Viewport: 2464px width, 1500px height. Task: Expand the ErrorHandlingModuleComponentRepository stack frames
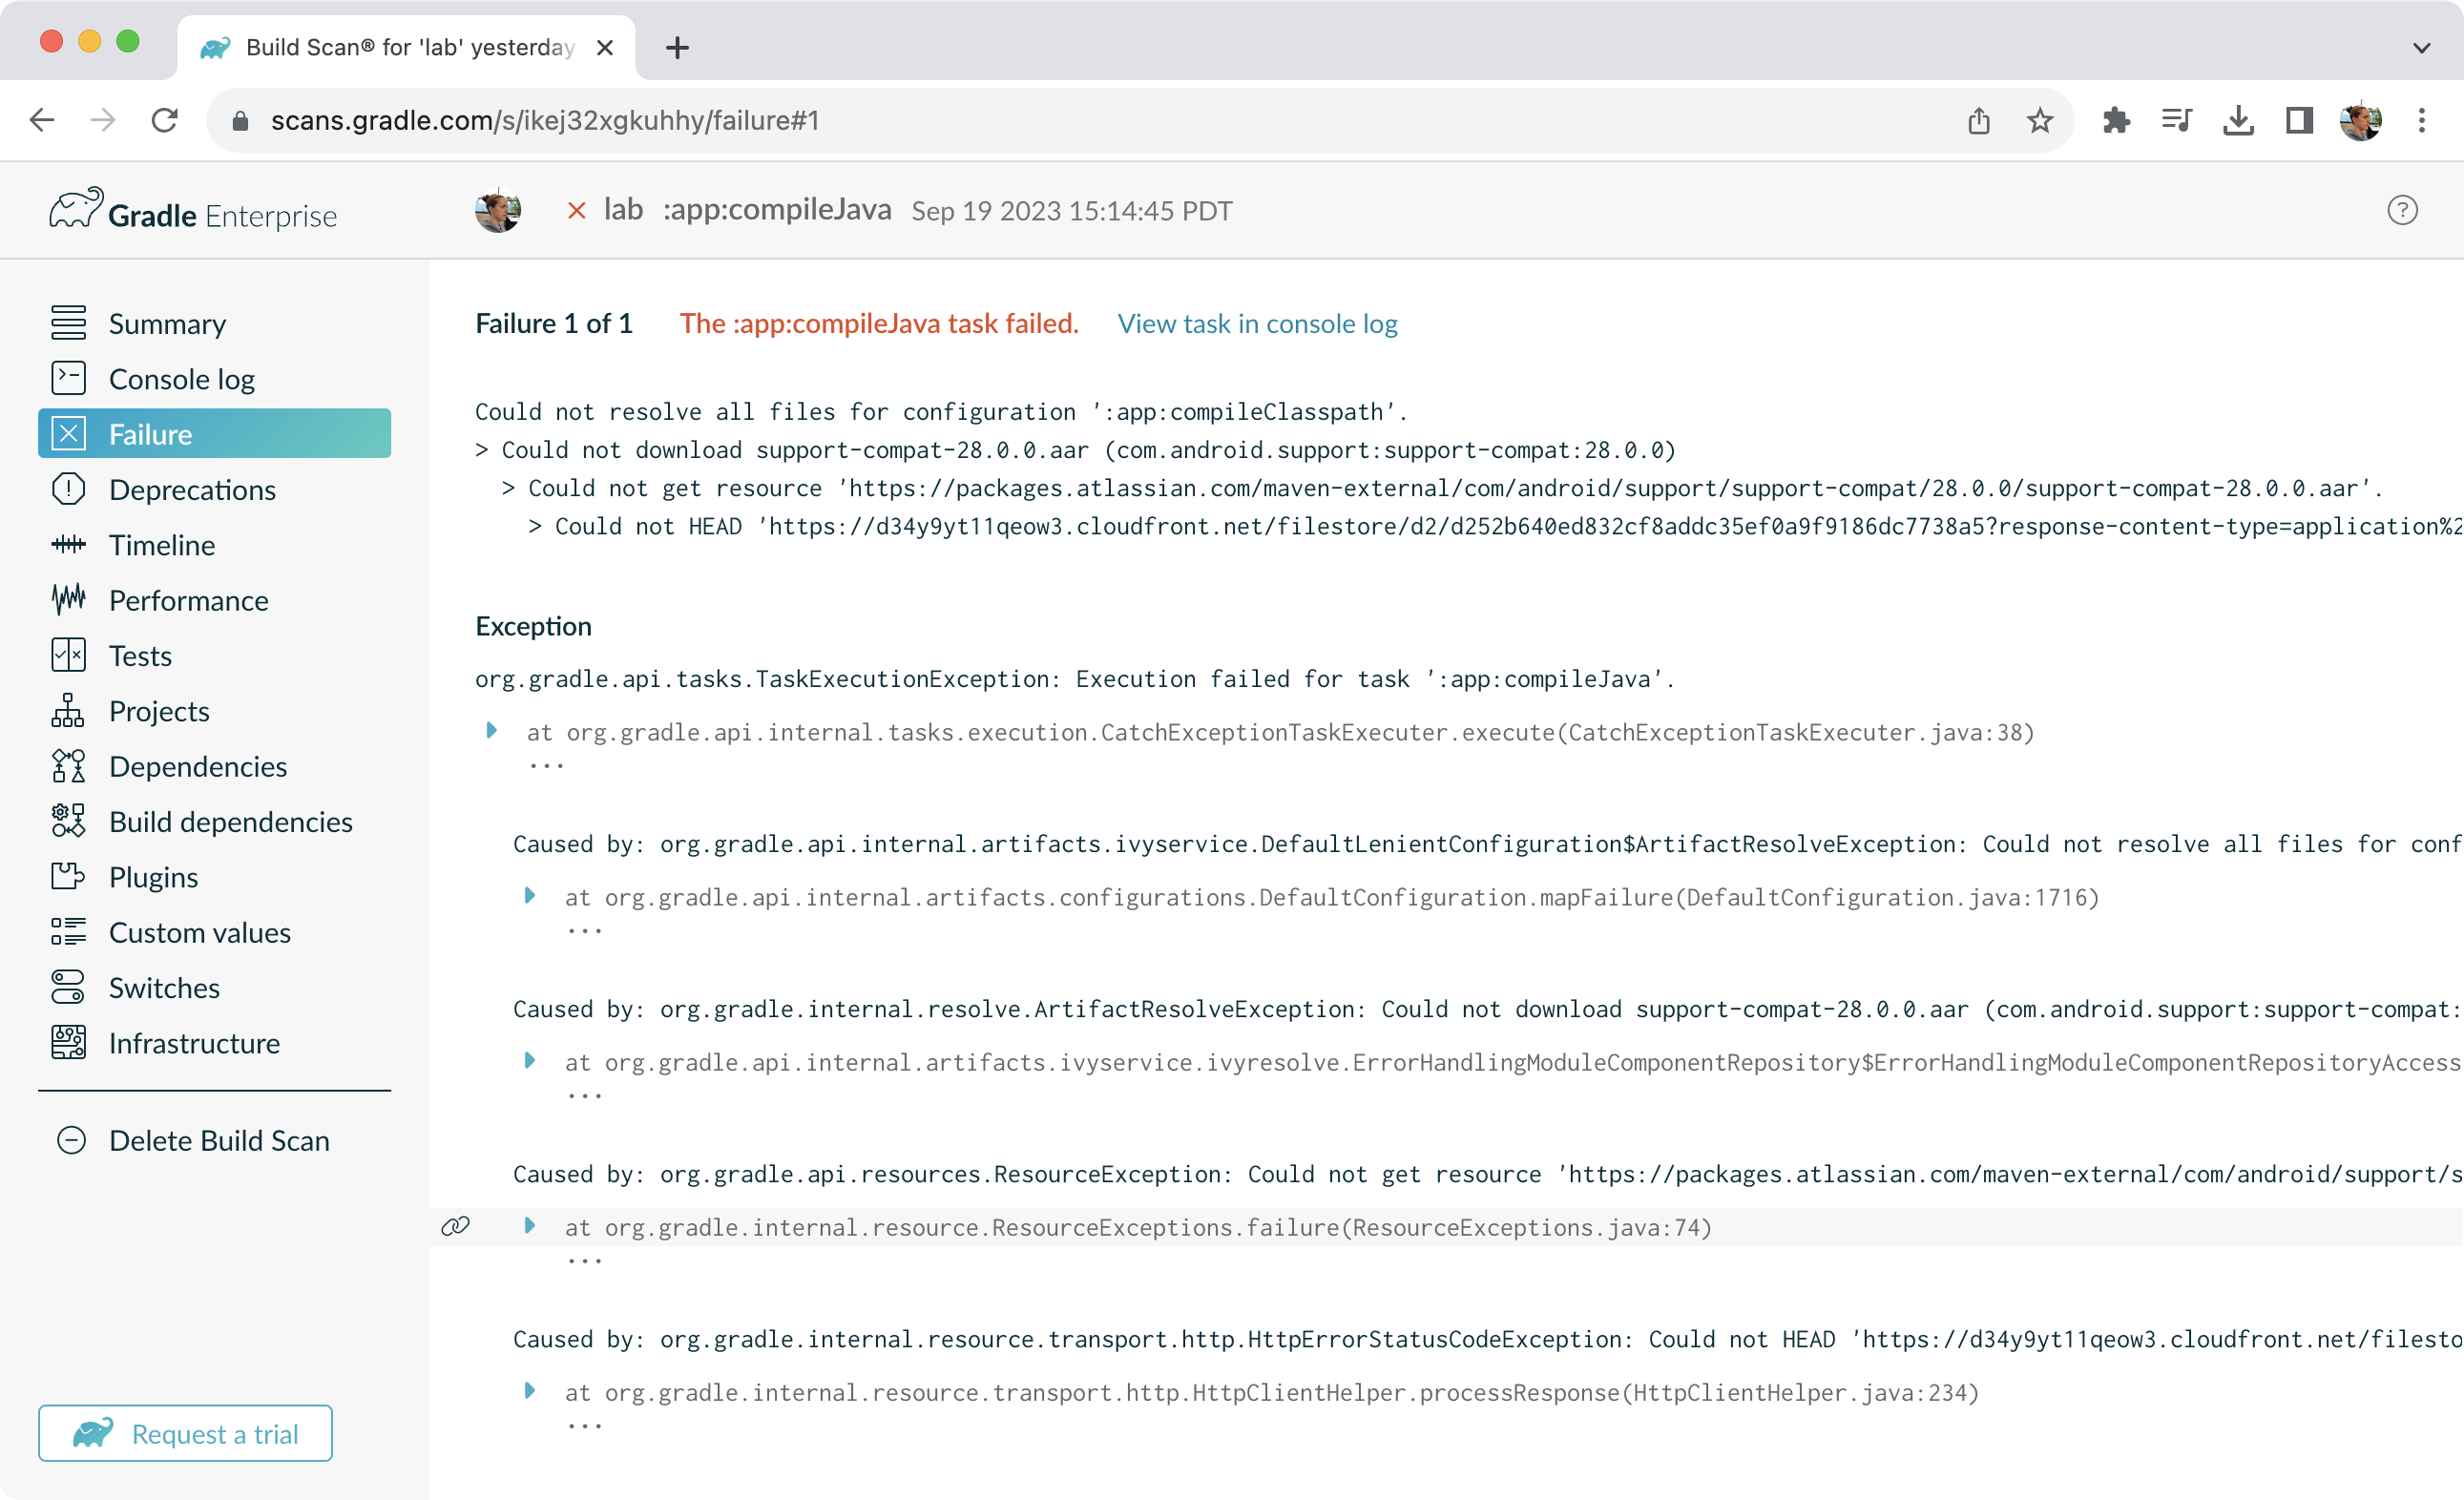click(529, 1061)
